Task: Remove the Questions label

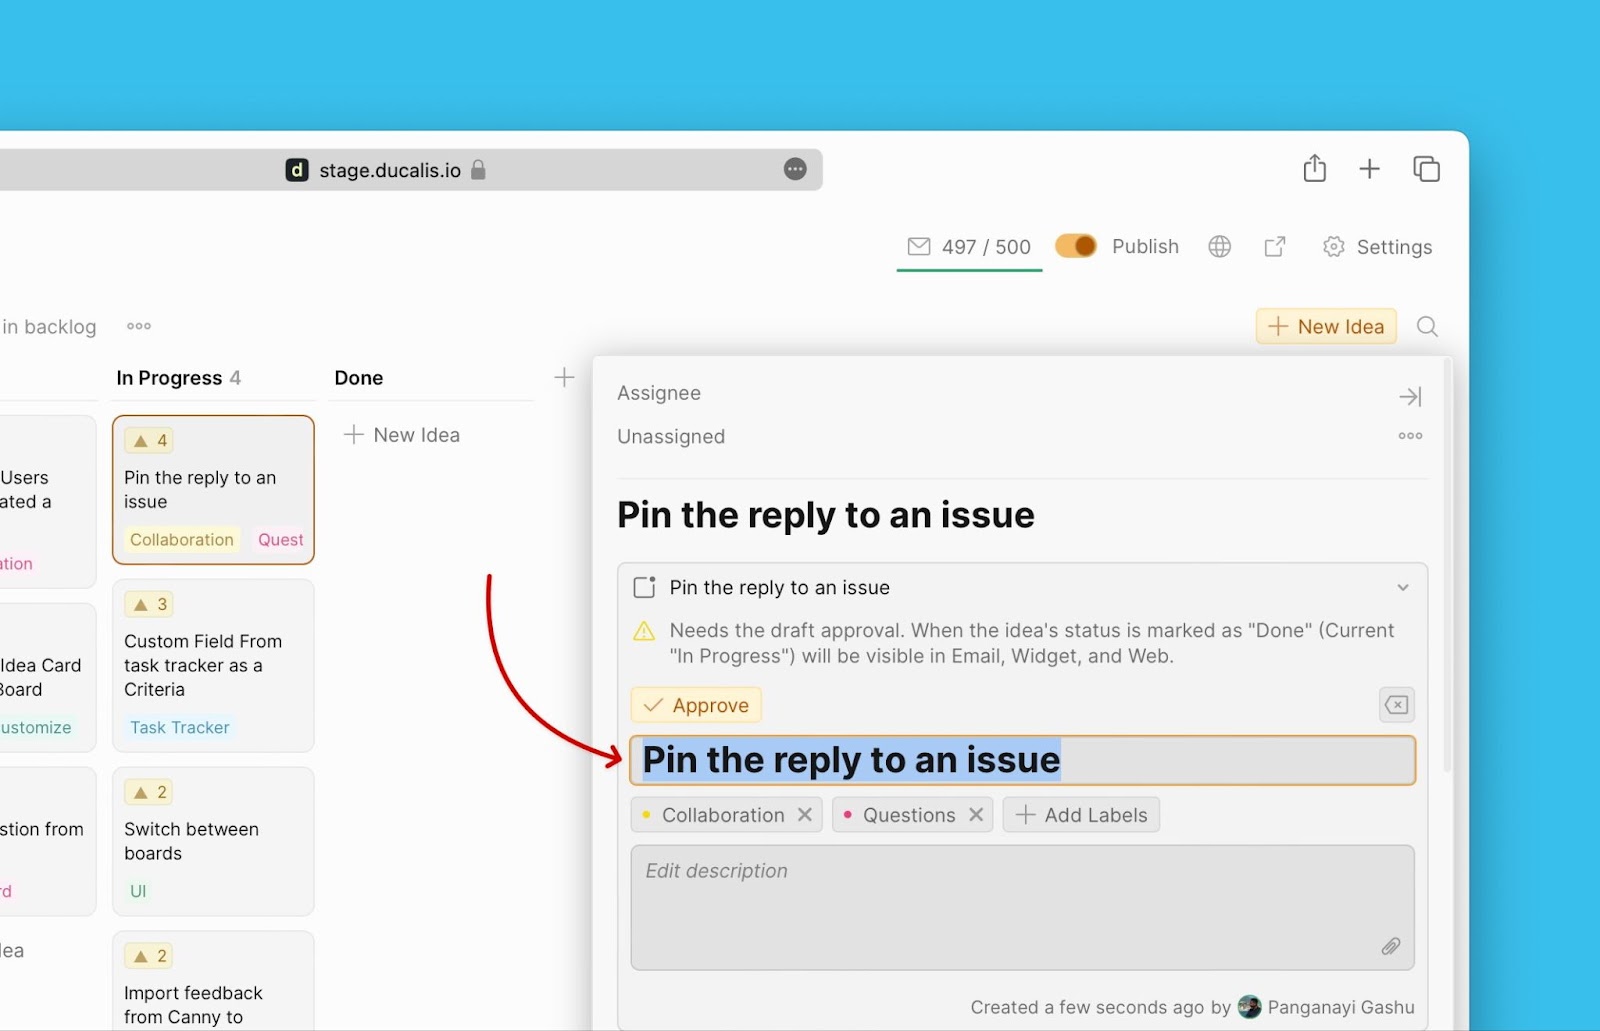Action: pos(976,815)
